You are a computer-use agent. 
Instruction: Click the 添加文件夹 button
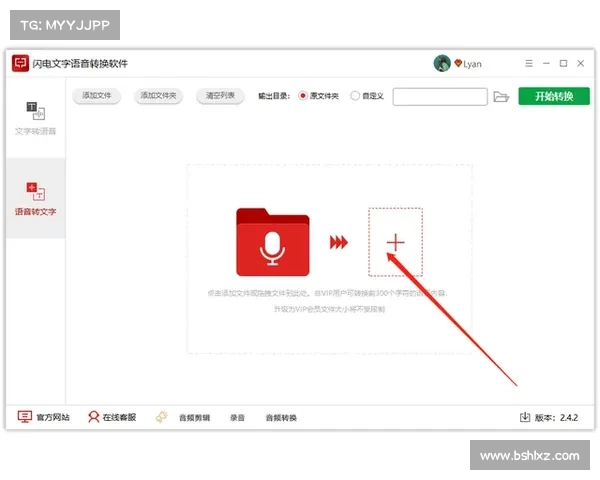click(x=158, y=96)
